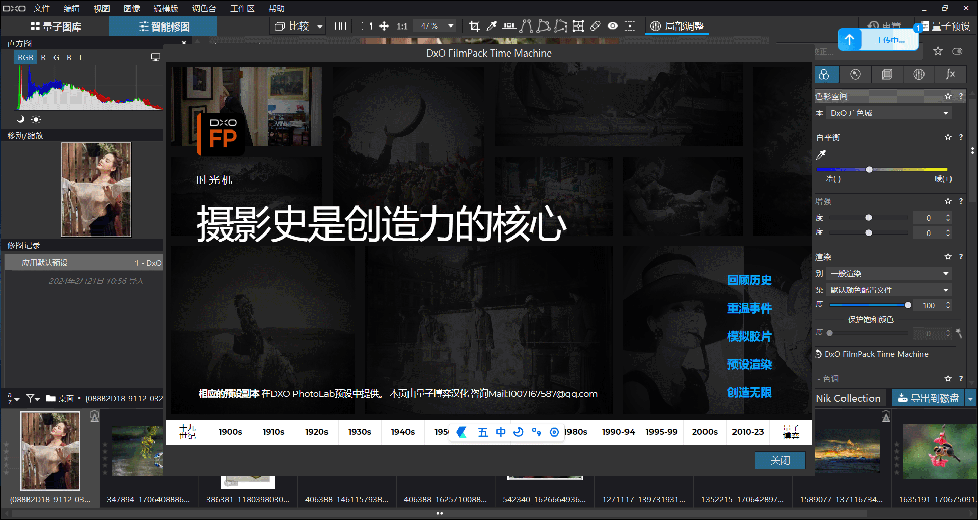The height and width of the screenshot is (520, 978).
Task: Select the first filmstrip portrait thumbnail
Action: click(50, 450)
